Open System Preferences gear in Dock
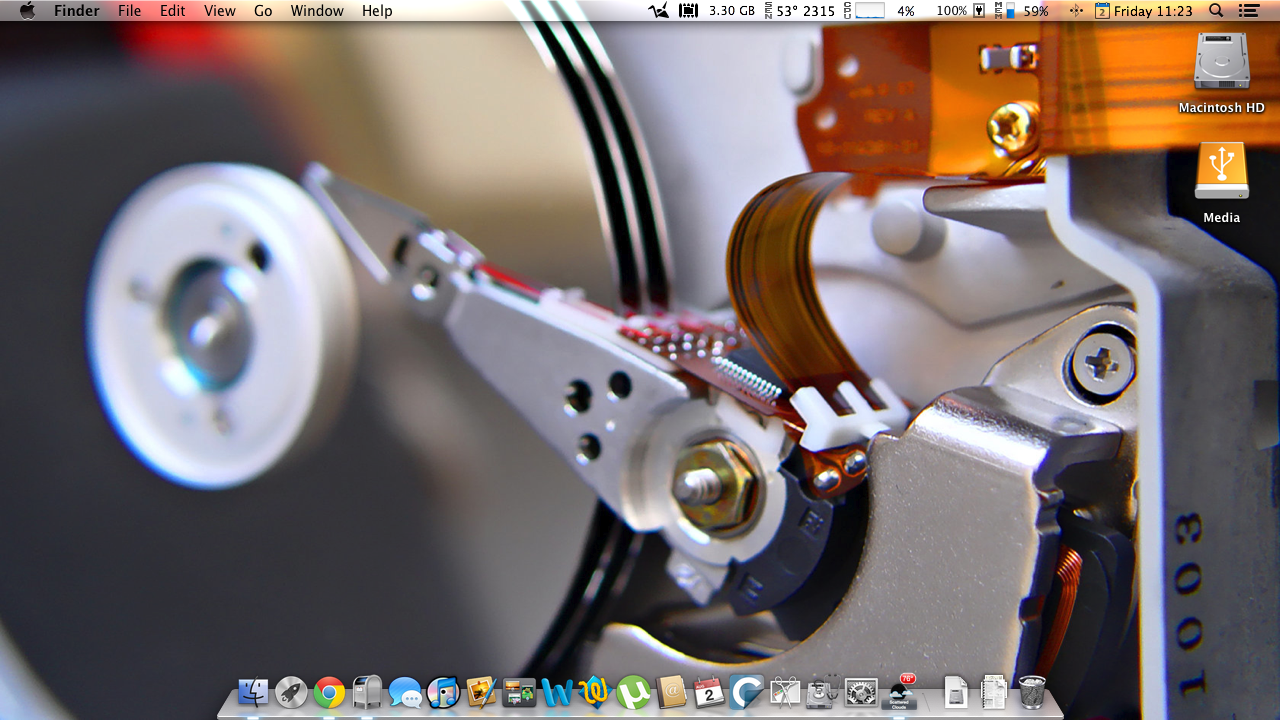 click(861, 692)
